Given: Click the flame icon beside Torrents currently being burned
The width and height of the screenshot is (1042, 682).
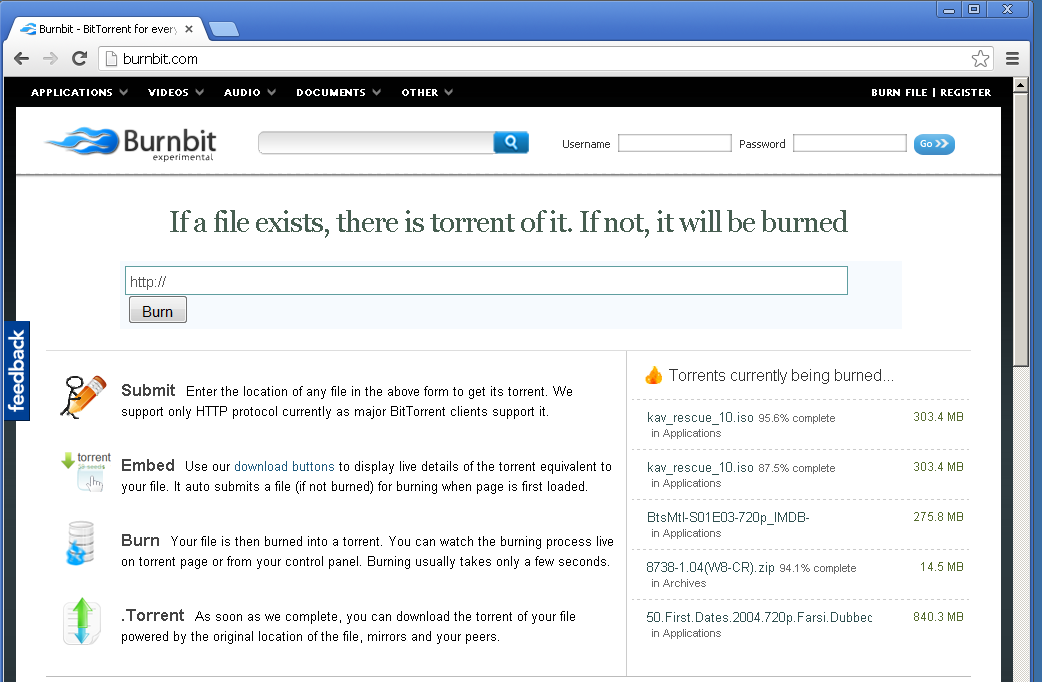Looking at the screenshot, I should click(x=654, y=375).
